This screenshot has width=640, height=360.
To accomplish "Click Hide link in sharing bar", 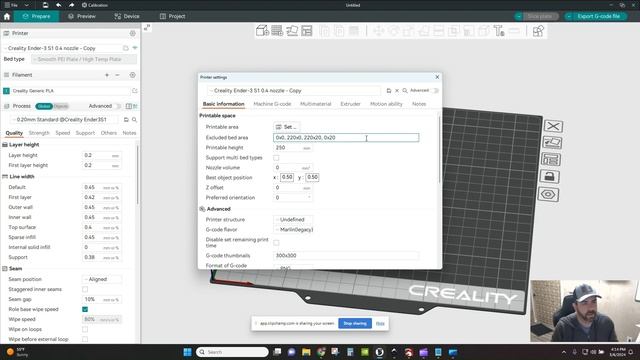I will click(x=380, y=323).
